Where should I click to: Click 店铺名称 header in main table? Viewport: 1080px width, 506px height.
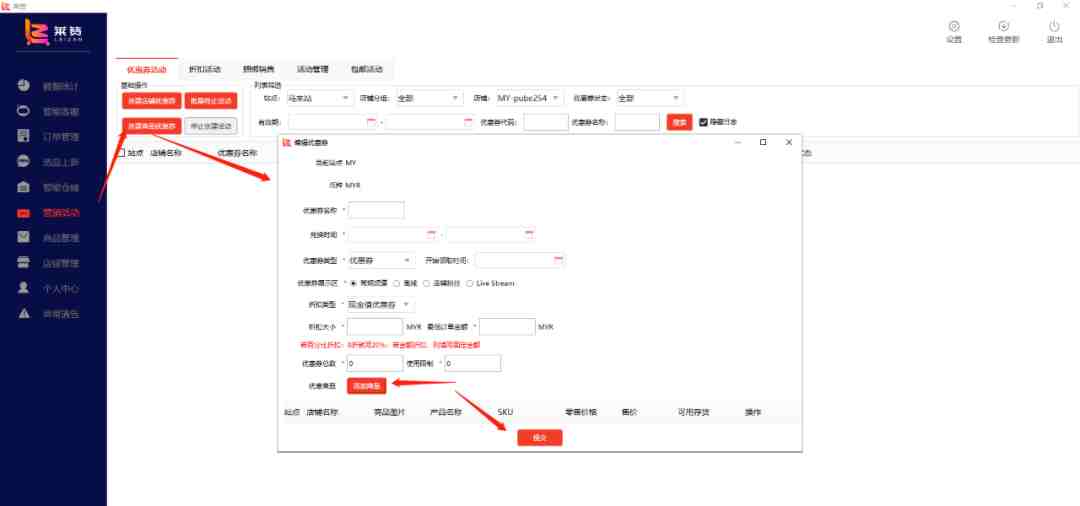[166, 153]
